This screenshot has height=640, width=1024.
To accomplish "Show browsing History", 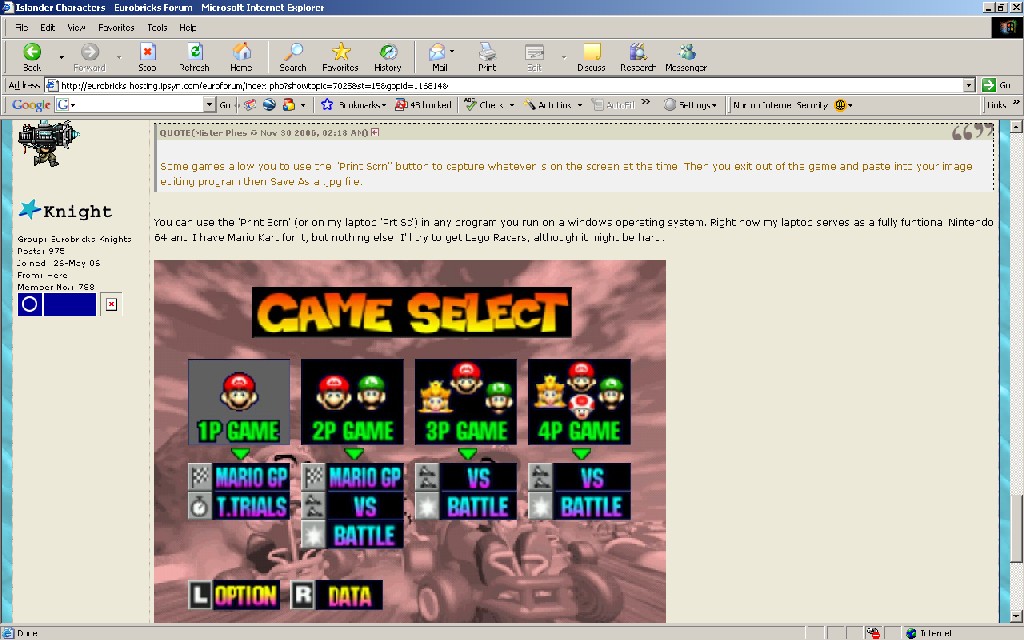I will (387, 57).
